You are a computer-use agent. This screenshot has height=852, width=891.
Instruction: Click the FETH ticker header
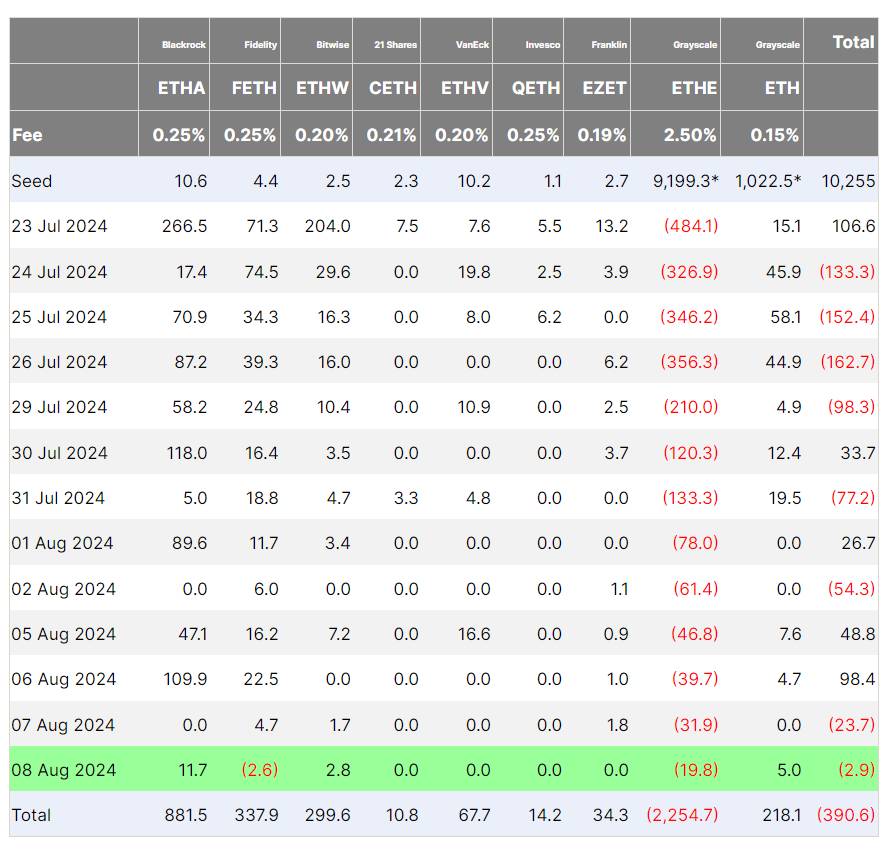tap(254, 88)
